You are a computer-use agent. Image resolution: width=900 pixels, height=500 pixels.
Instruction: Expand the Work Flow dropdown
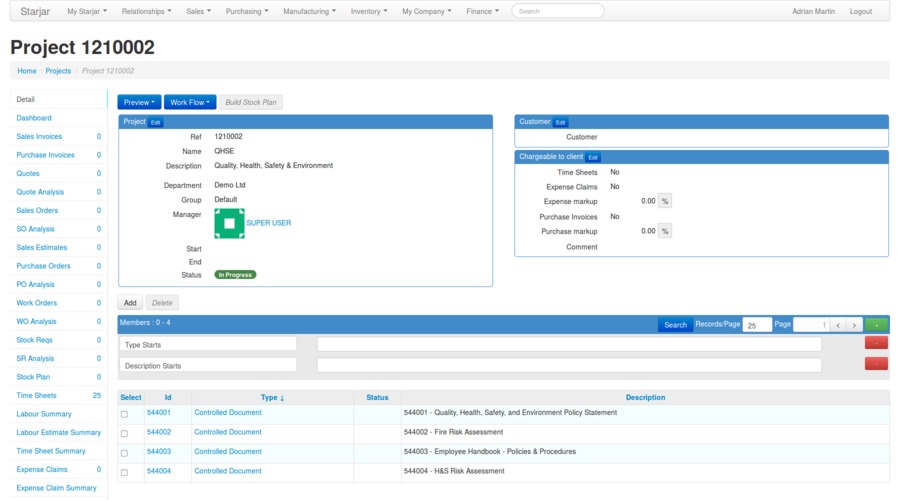point(190,102)
